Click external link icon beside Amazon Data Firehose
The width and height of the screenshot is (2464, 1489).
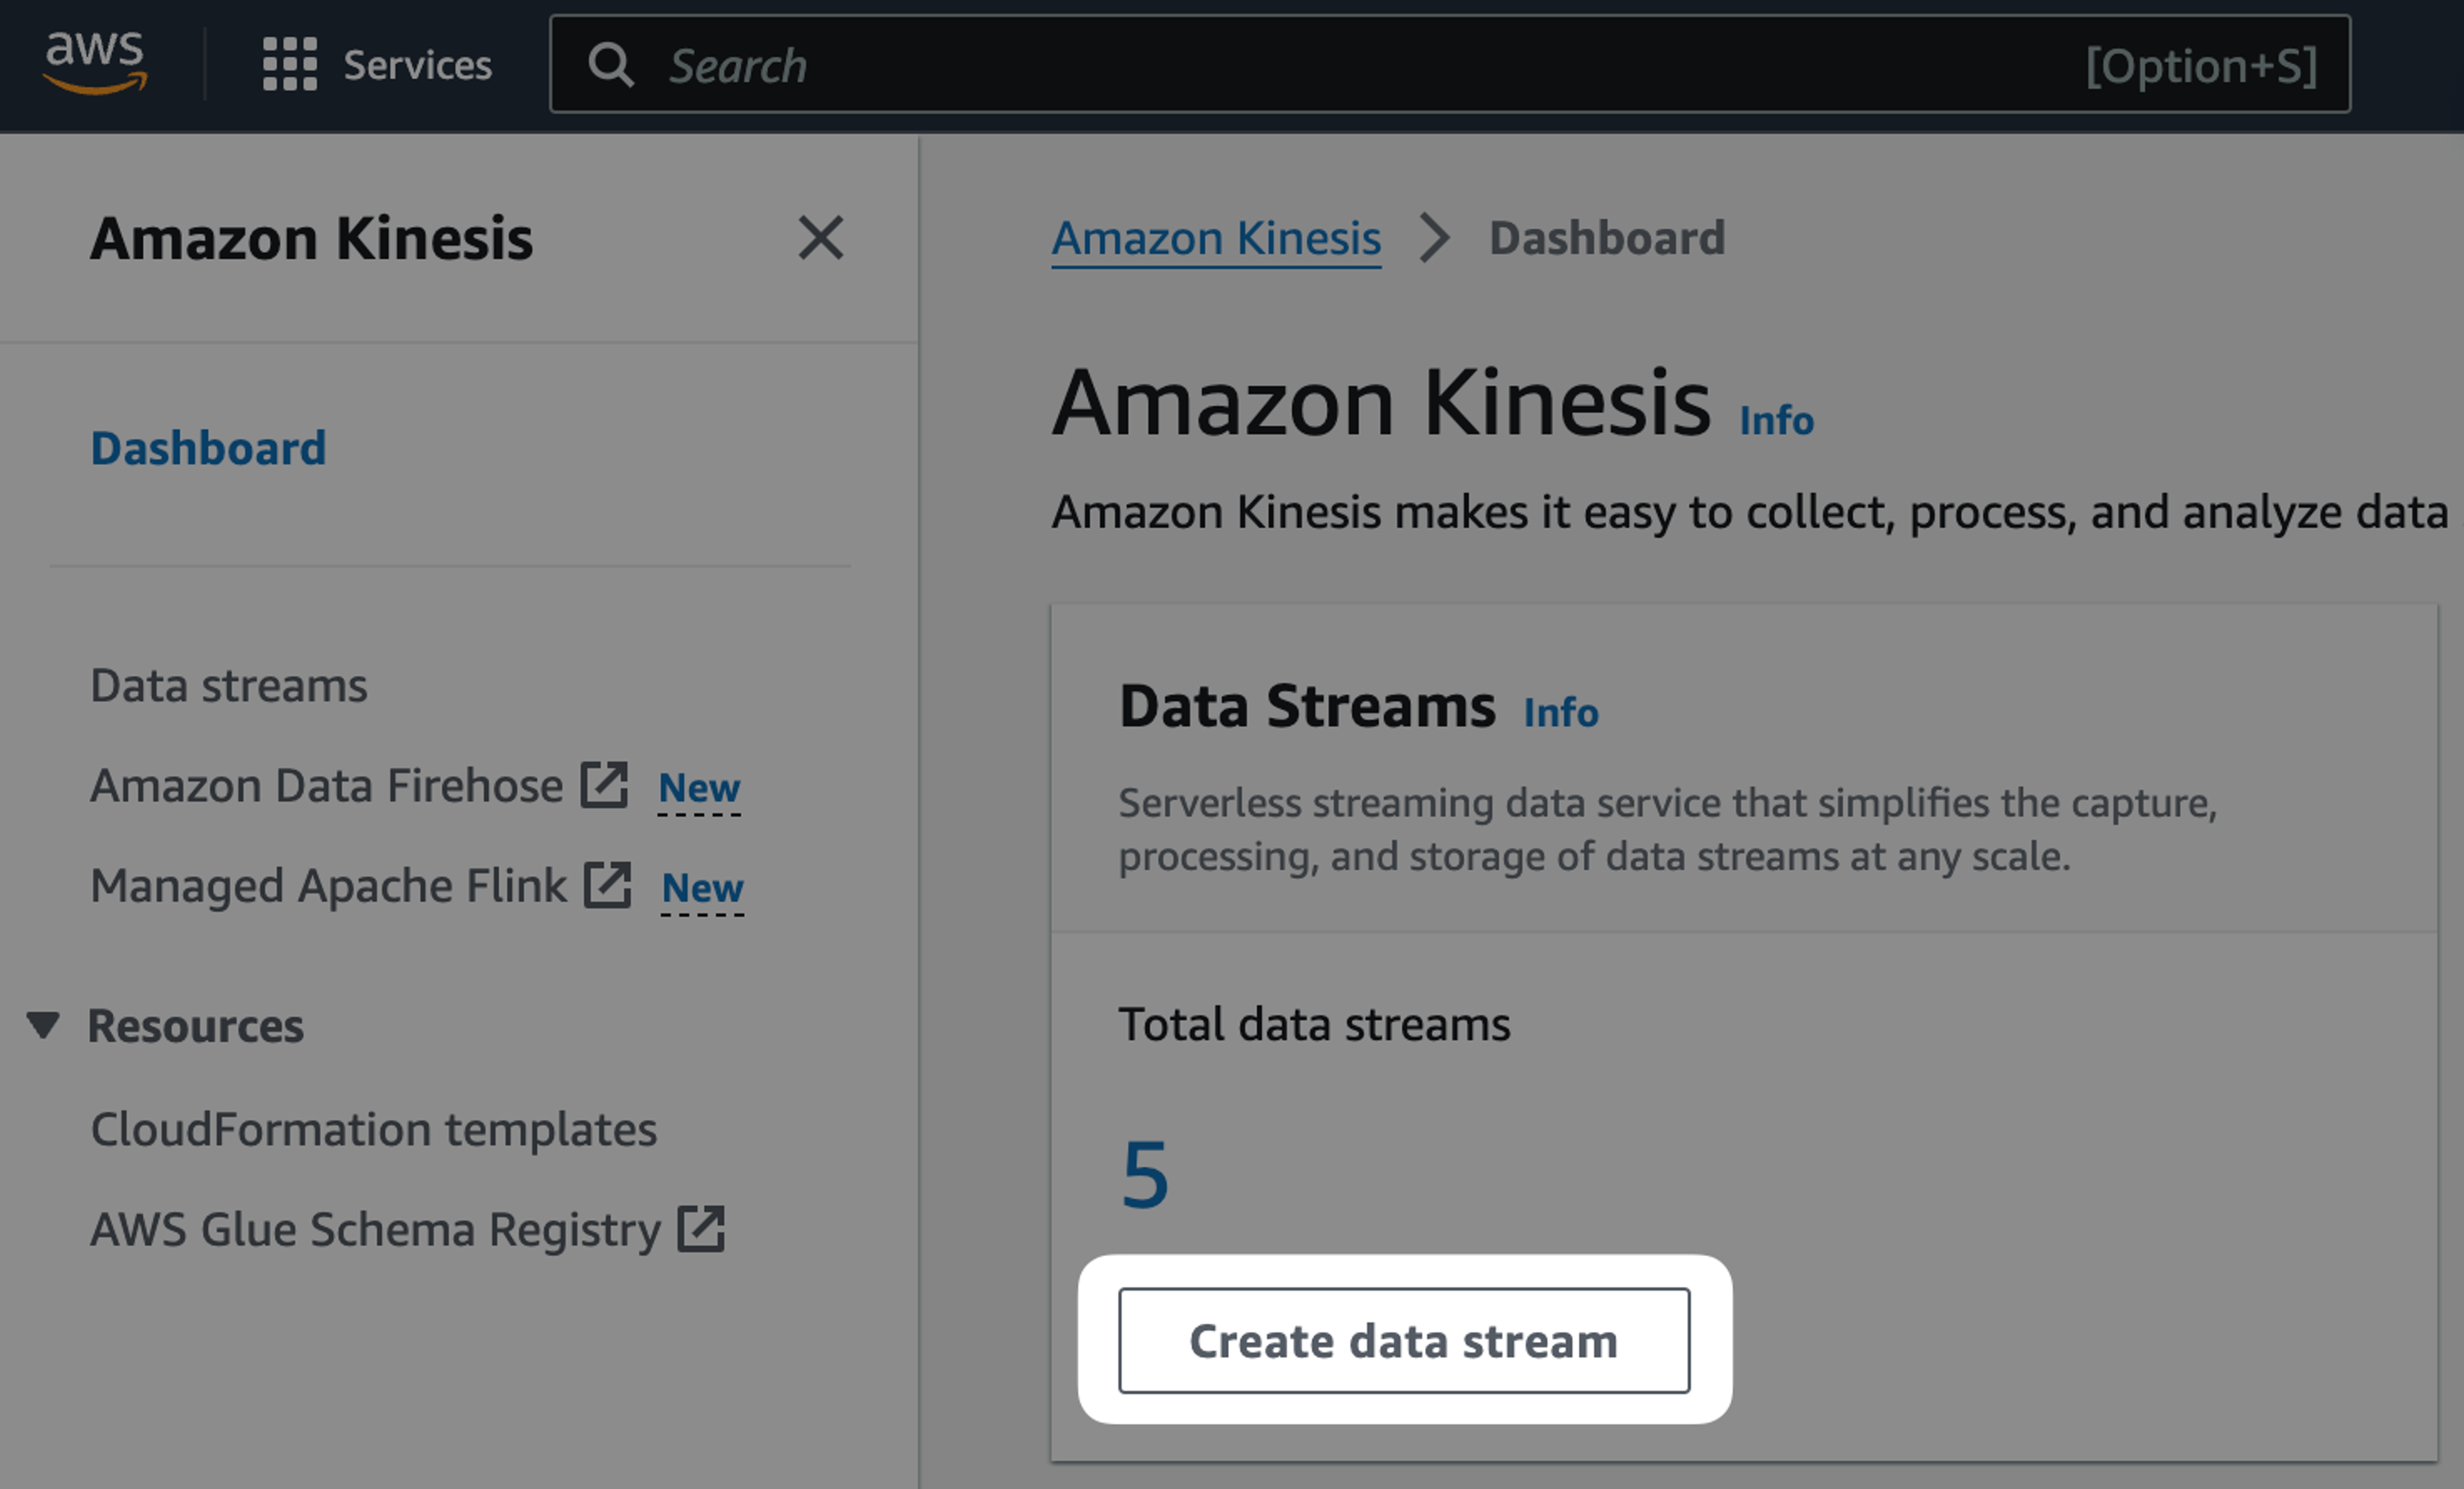(x=605, y=785)
